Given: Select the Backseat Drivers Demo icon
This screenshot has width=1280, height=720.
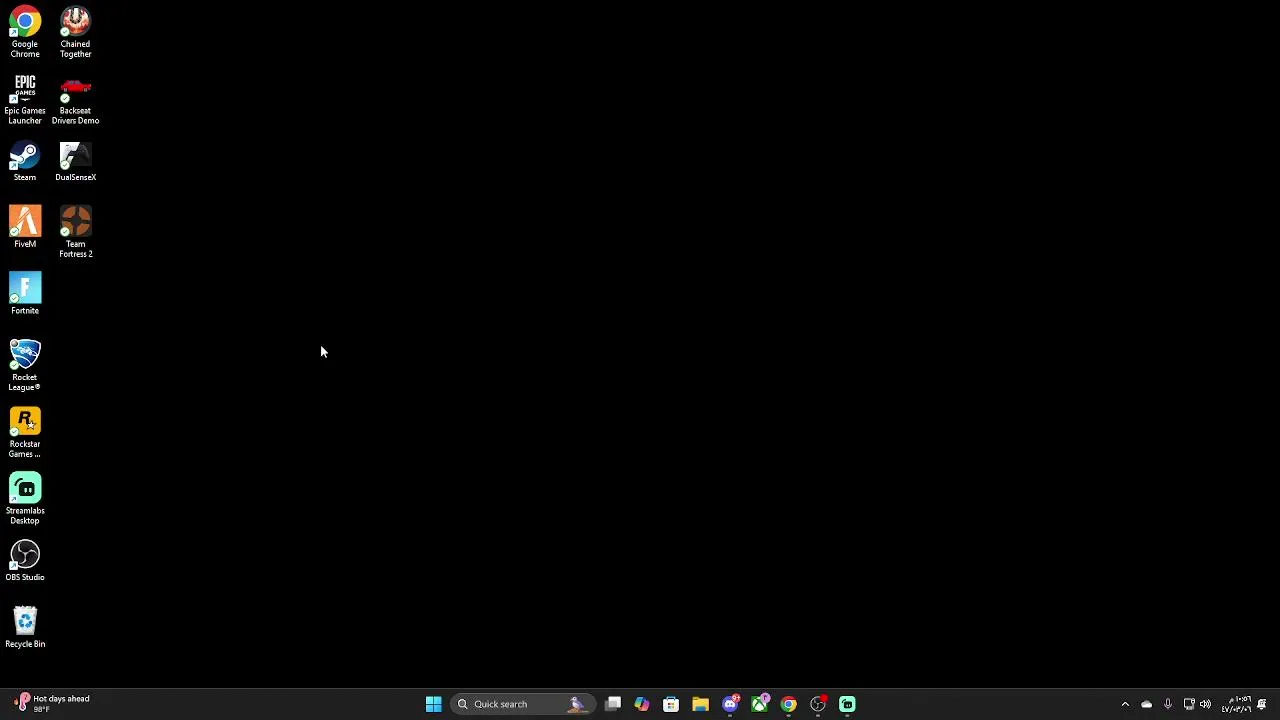Looking at the screenshot, I should pos(75,100).
